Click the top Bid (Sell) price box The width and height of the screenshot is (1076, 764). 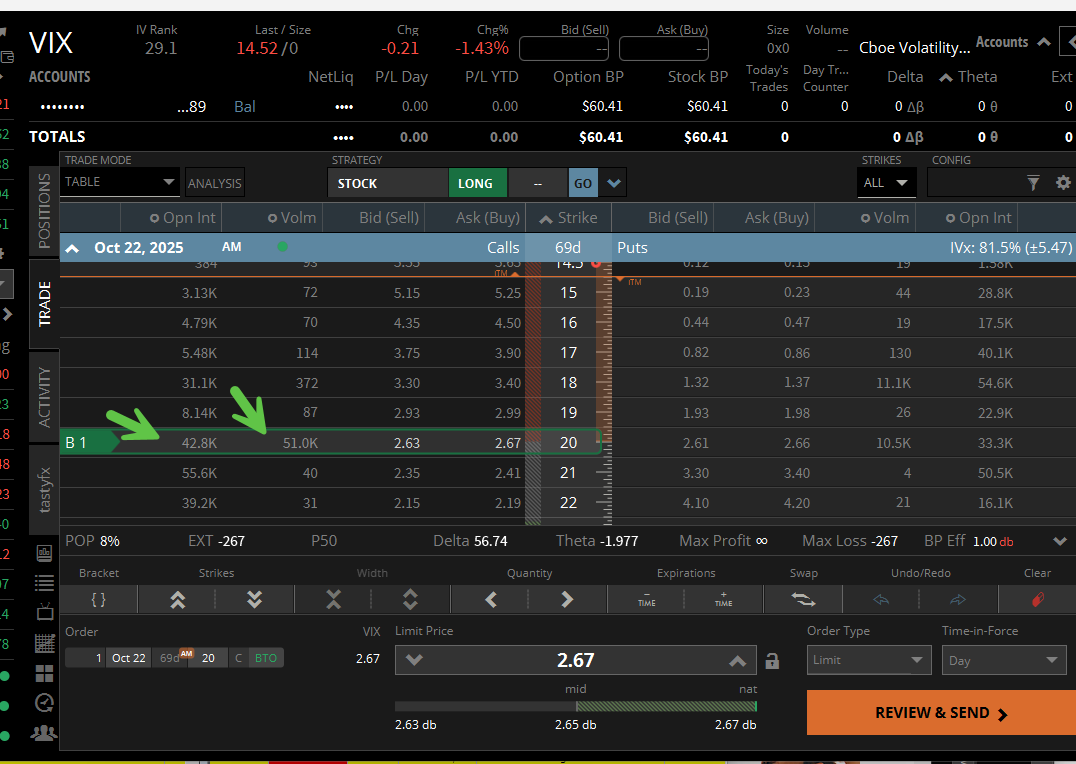[564, 49]
